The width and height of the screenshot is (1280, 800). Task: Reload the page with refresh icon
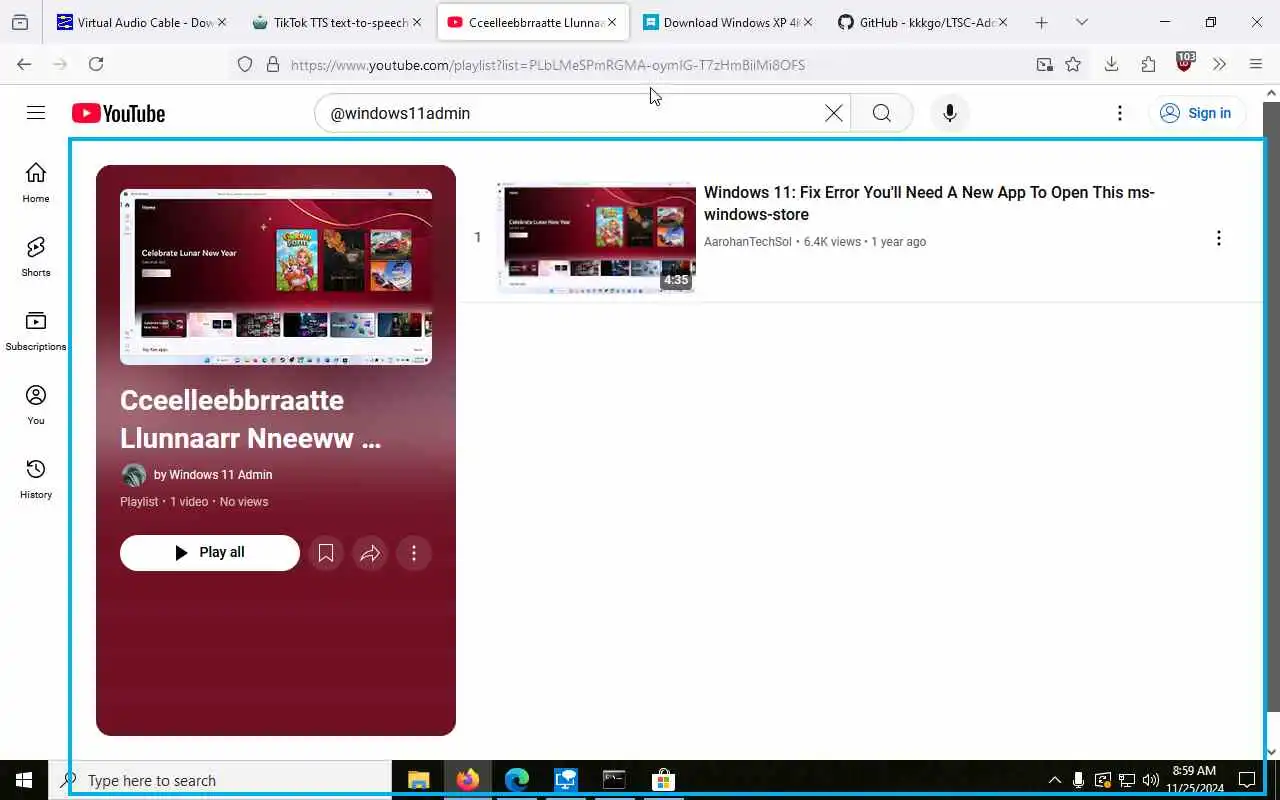[x=96, y=64]
